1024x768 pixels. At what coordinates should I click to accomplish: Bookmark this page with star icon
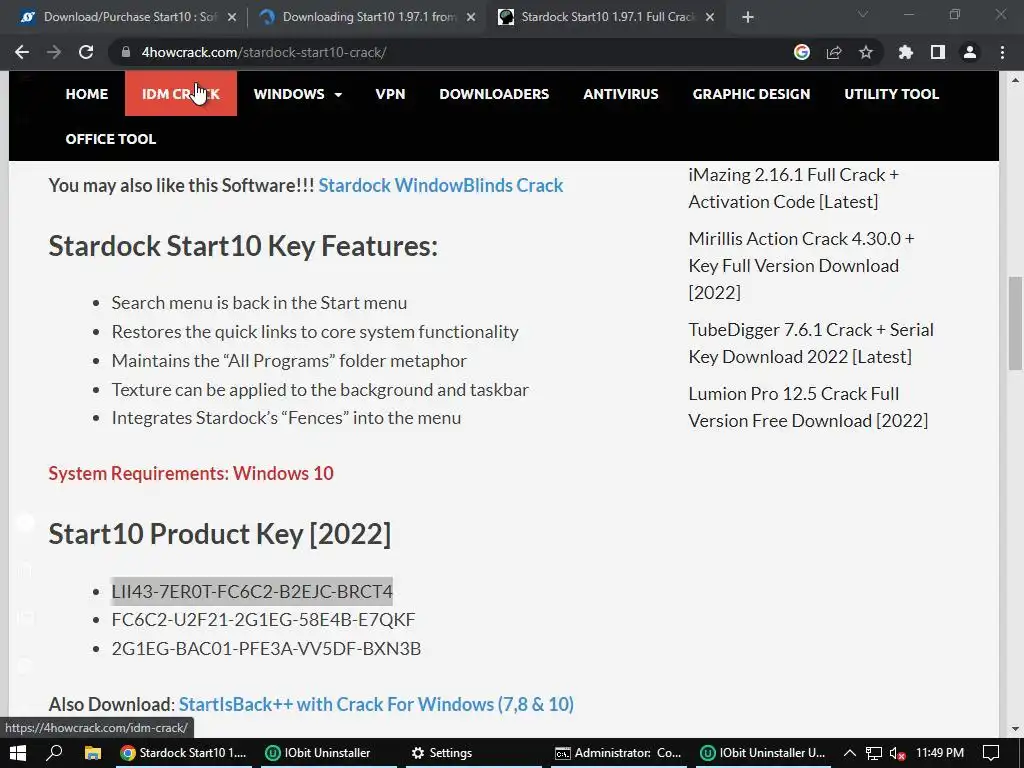pyautogui.click(x=865, y=52)
